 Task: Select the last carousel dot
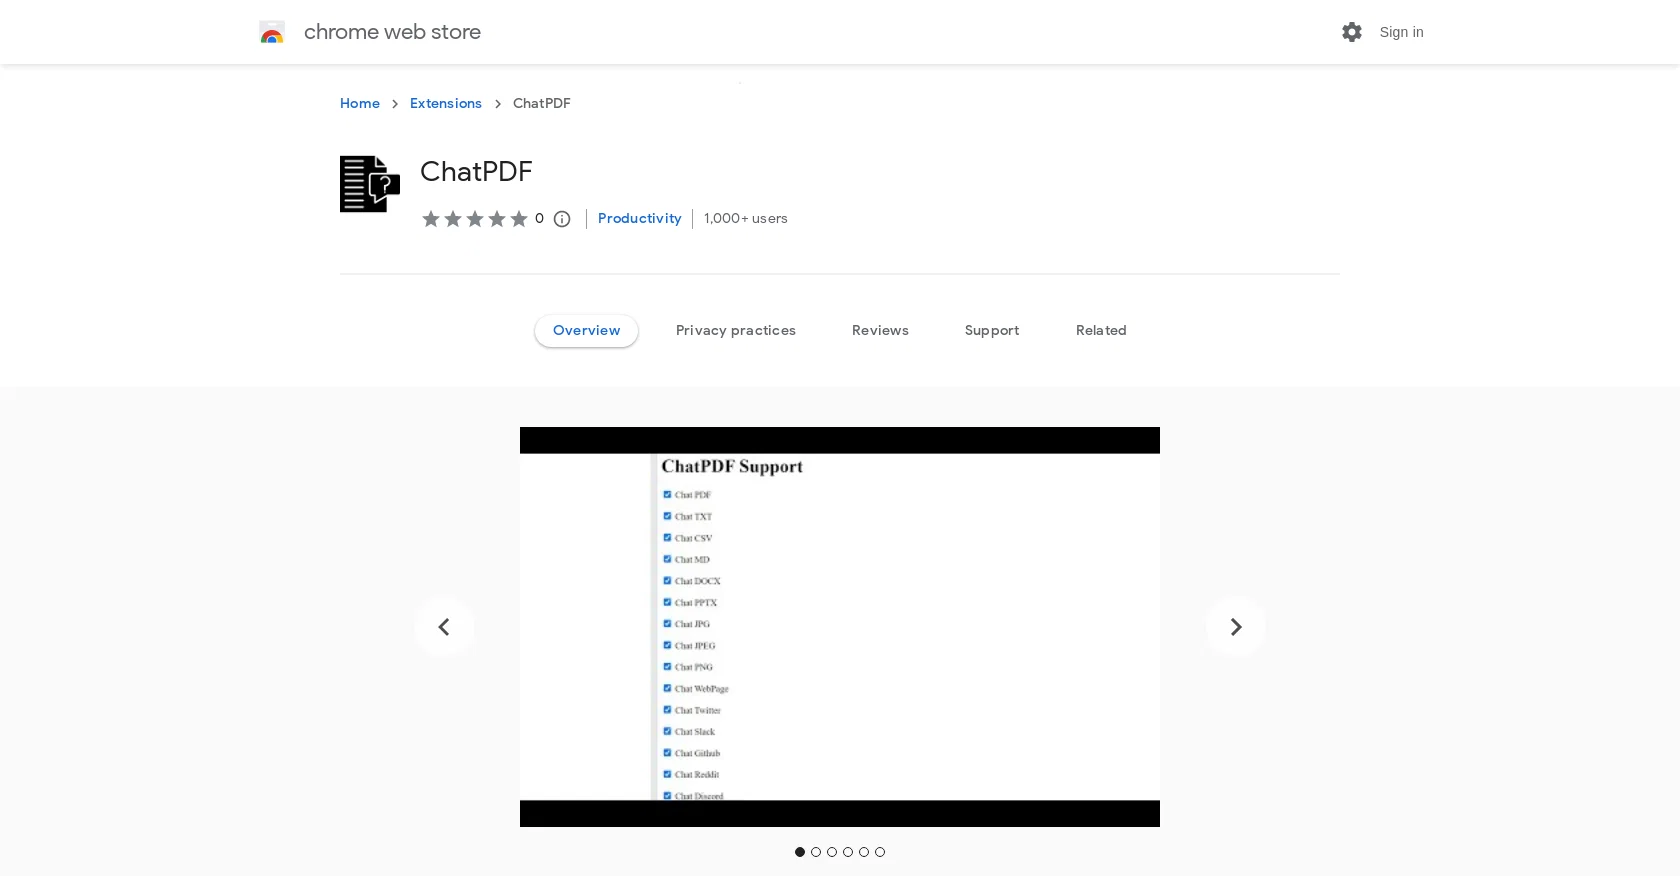click(880, 852)
